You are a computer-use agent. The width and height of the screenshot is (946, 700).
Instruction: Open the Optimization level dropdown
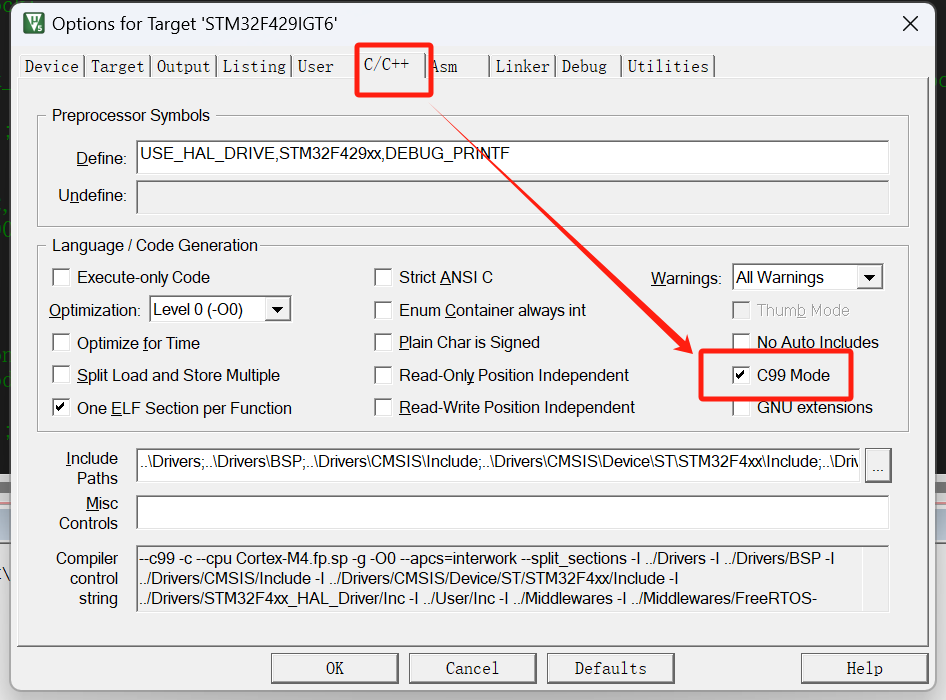[x=278, y=310]
